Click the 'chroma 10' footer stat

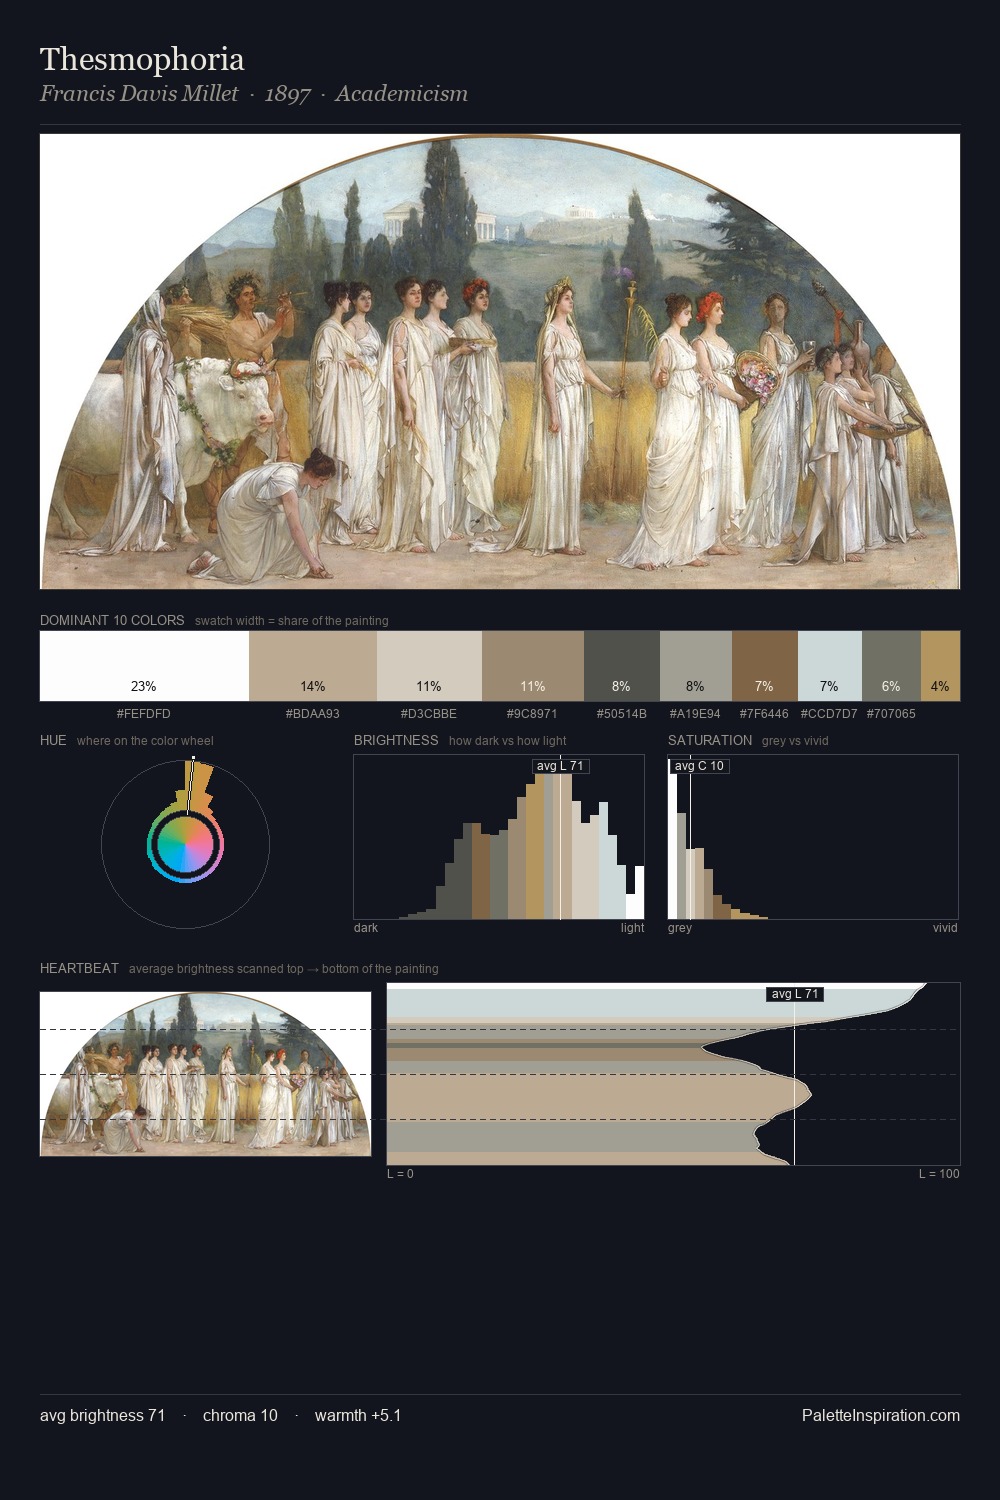click(x=240, y=1415)
